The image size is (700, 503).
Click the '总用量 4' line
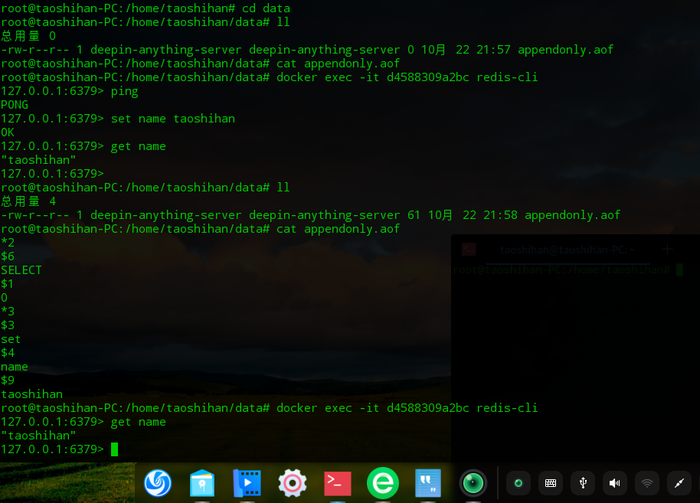coord(28,201)
